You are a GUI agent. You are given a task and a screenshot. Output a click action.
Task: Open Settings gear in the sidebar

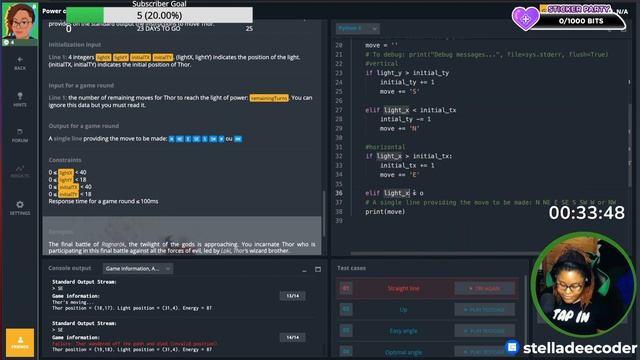(20, 207)
